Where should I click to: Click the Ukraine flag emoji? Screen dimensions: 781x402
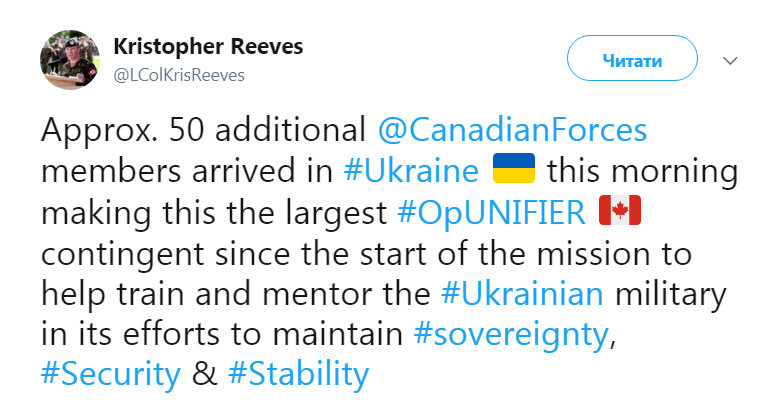click(x=515, y=170)
